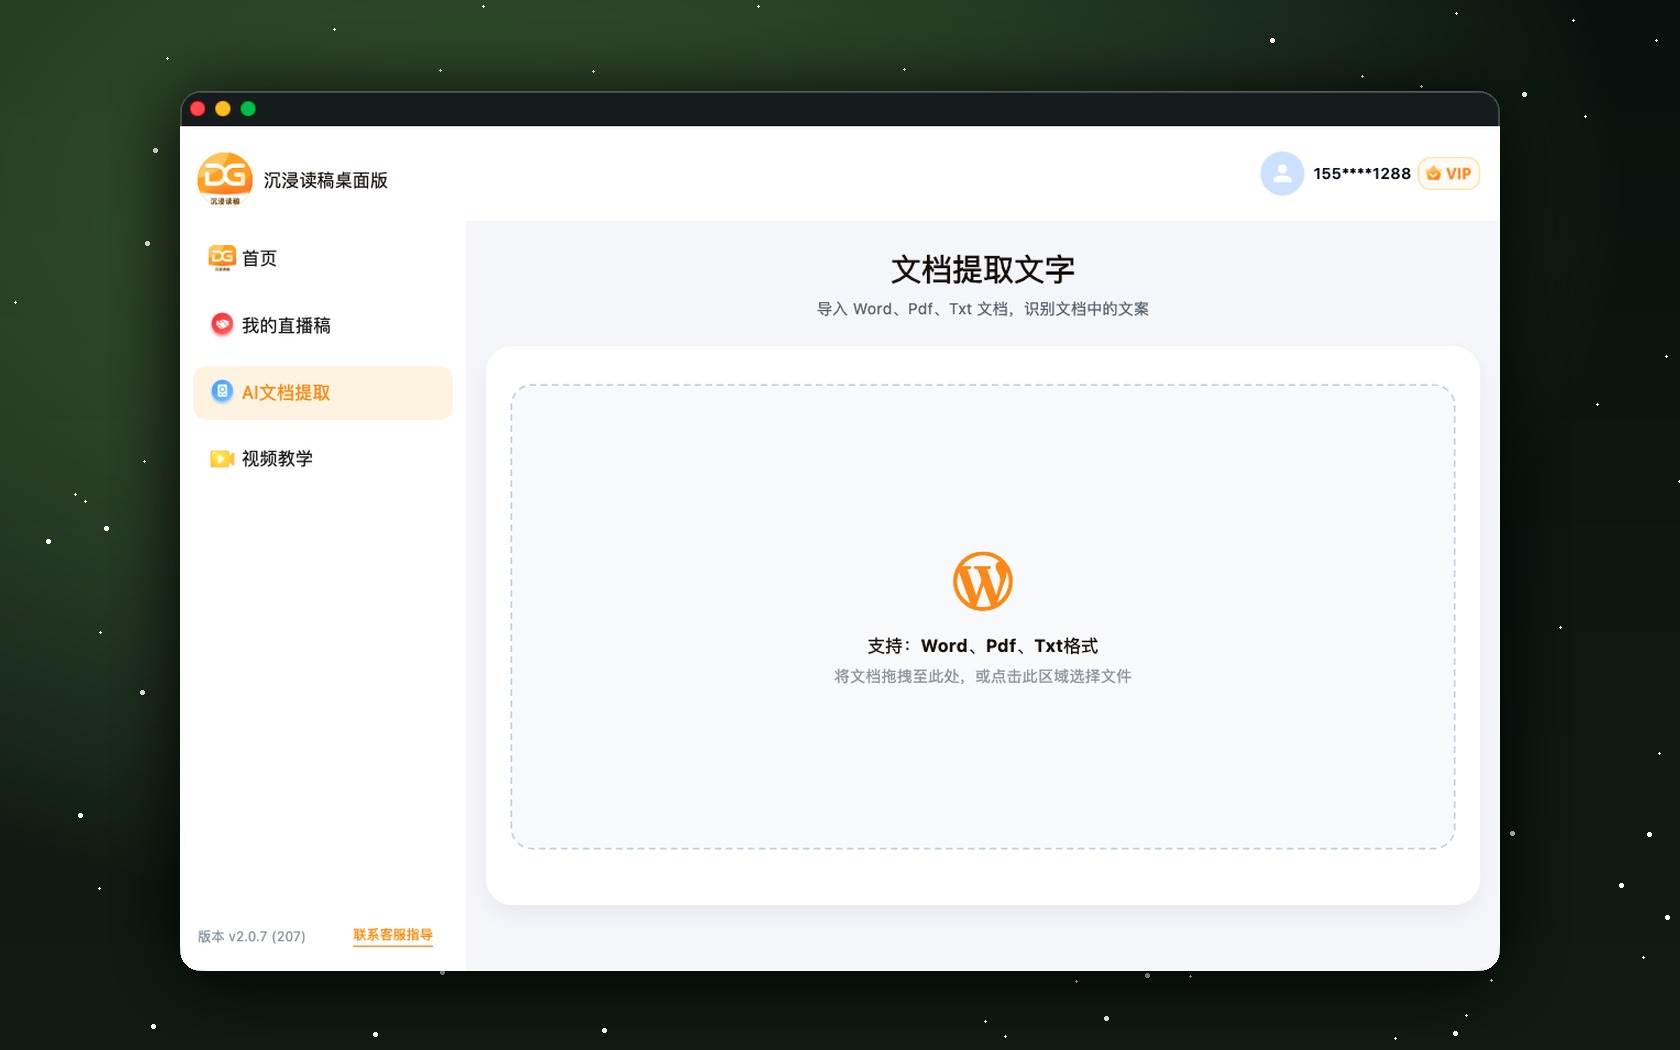Viewport: 1680px width, 1050px height.
Task: Click the version text 版本 v2.0.7 (207)
Action: [252, 937]
